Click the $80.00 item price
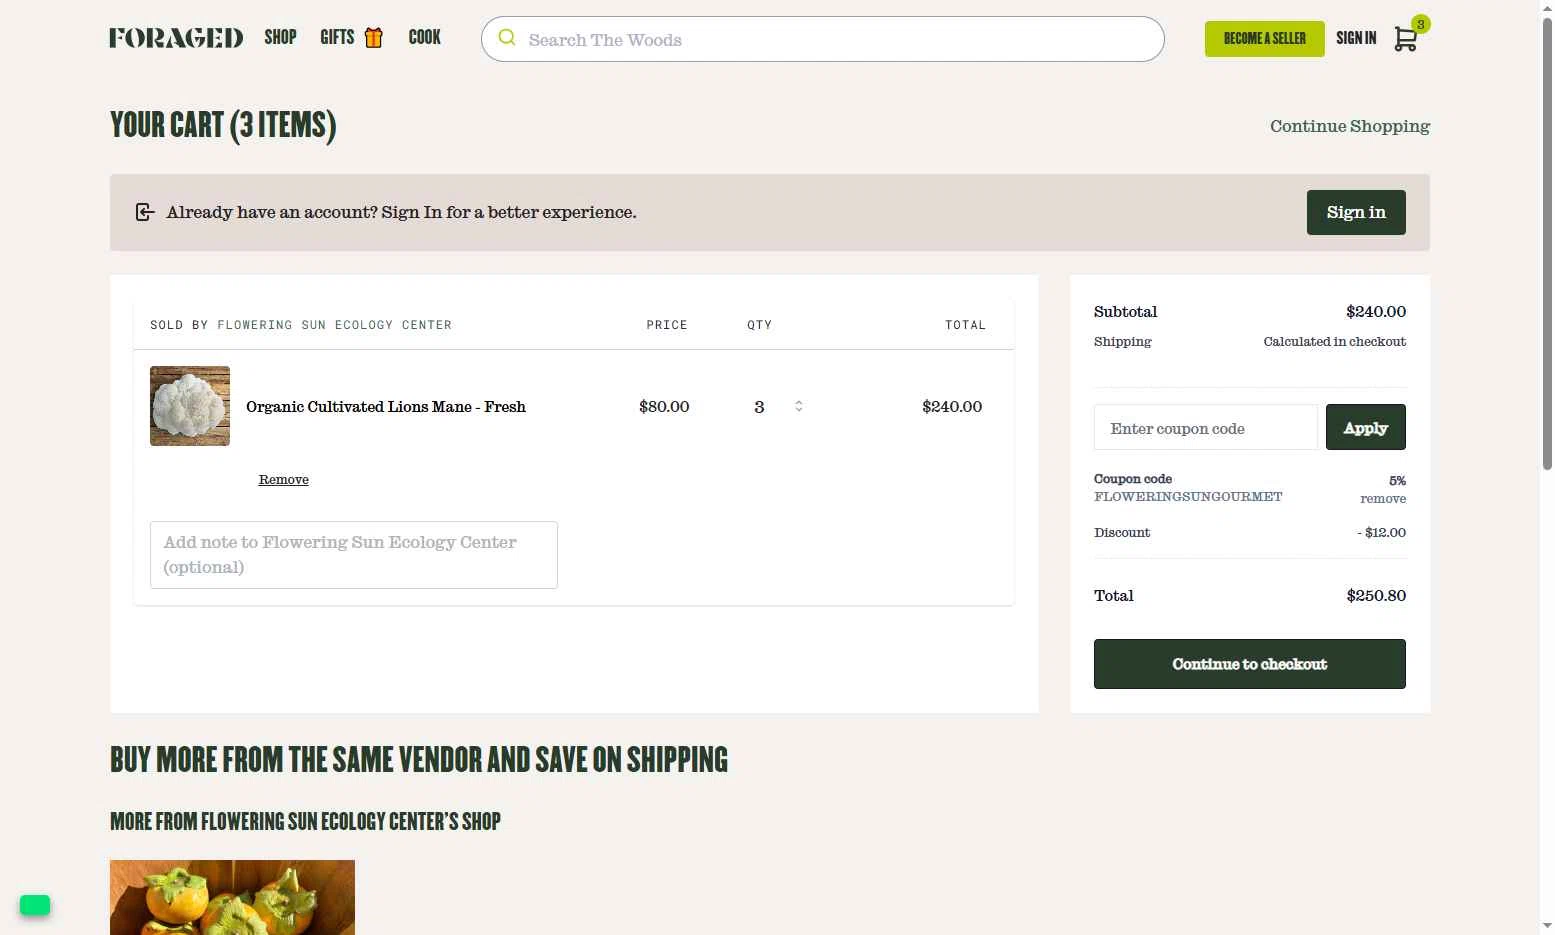Viewport: 1555px width, 935px height. click(x=664, y=407)
